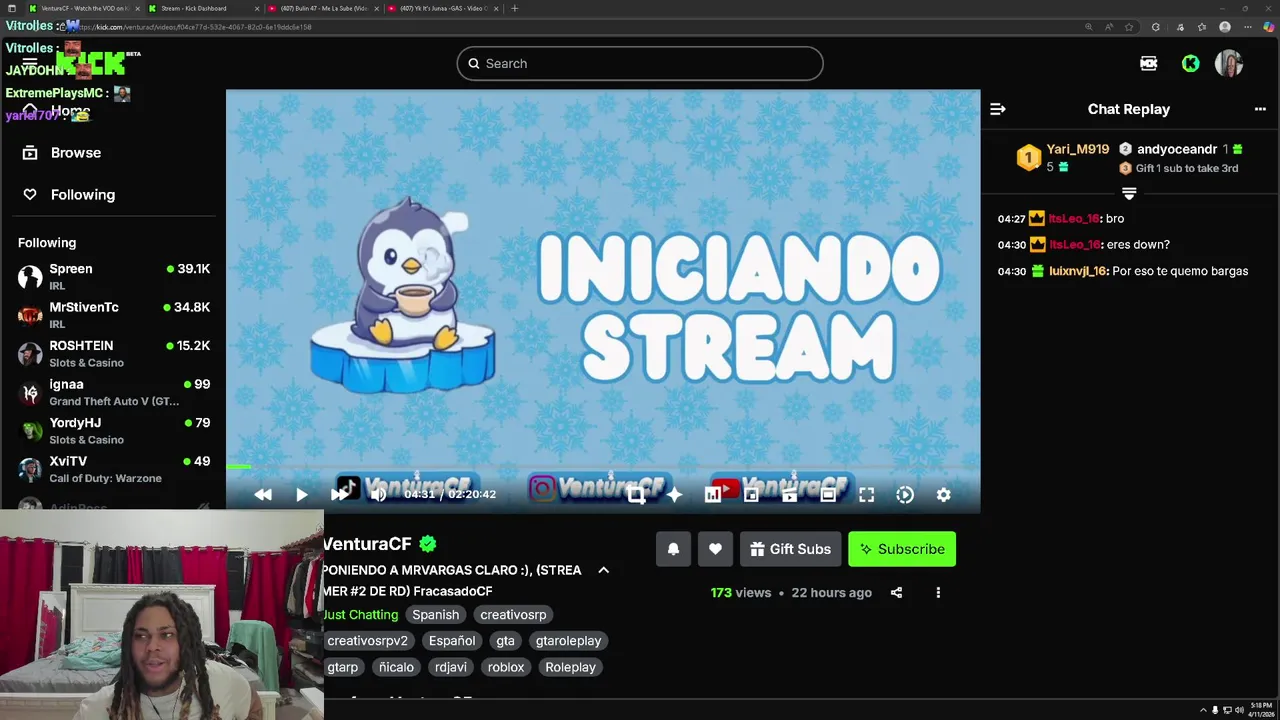Viewport: 1280px width, 720px height.
Task: Click luixnvjl_16 username in chat
Action: (1078, 271)
